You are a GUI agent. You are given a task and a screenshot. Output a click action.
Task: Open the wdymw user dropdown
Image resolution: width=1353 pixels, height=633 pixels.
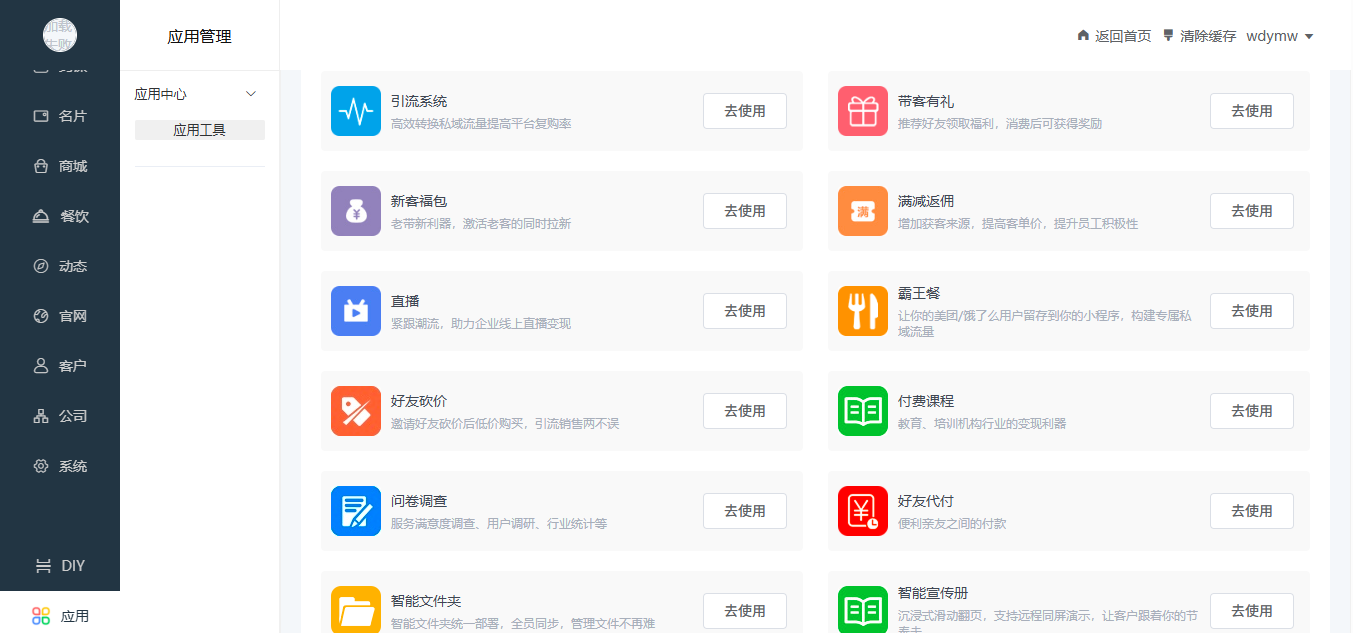tap(1279, 36)
